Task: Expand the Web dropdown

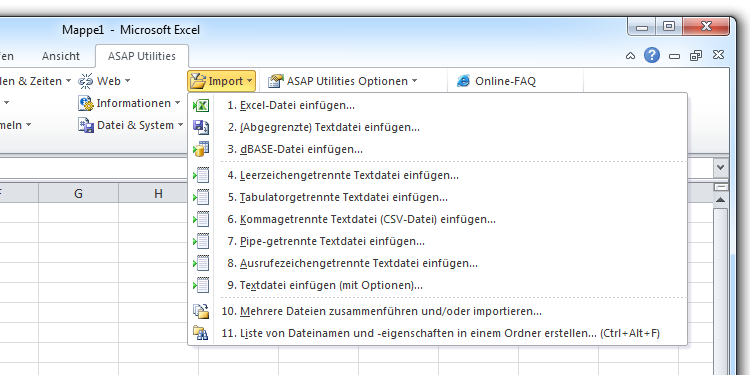Action: click(127, 81)
